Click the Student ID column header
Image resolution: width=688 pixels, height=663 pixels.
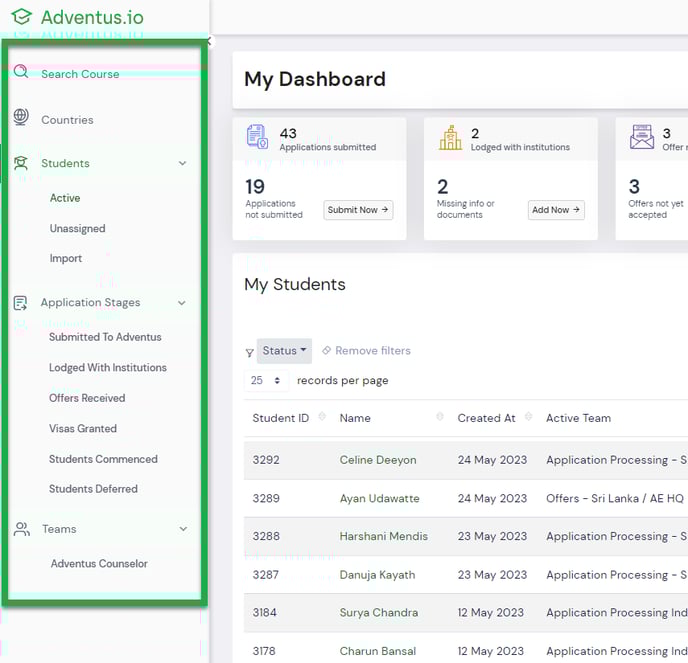(281, 418)
